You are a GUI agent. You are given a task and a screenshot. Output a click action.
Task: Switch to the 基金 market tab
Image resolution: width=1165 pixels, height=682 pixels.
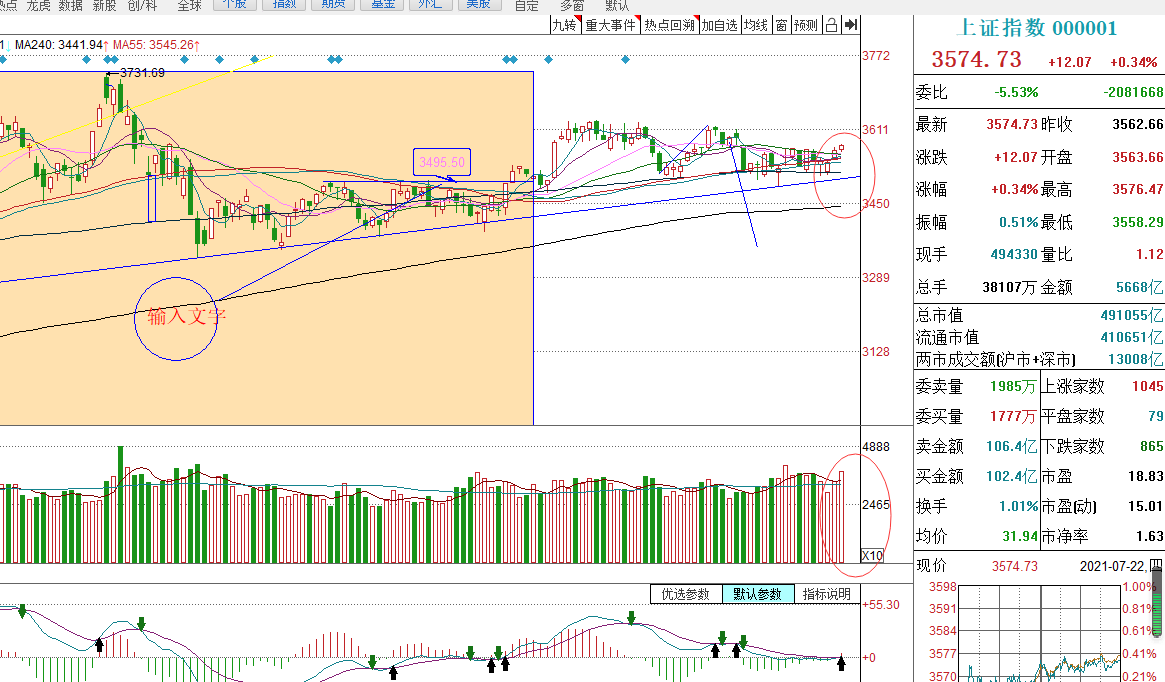pos(382,4)
